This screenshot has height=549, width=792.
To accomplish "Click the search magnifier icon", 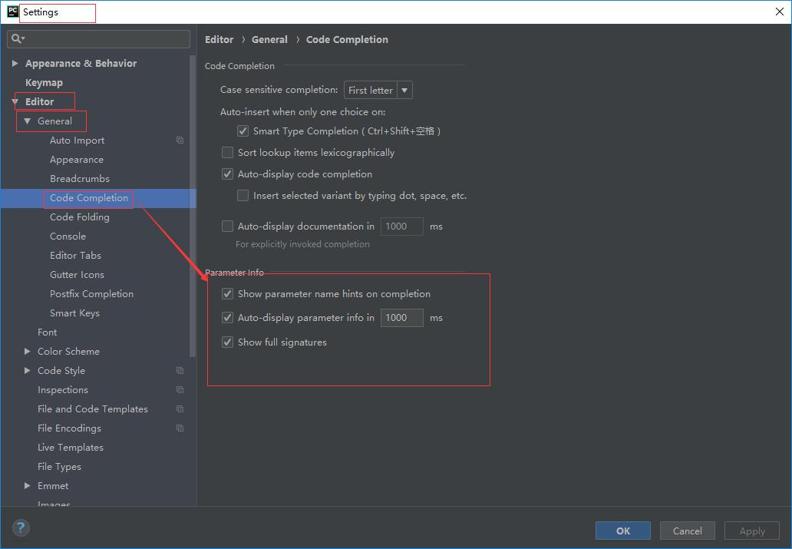I will [17, 38].
